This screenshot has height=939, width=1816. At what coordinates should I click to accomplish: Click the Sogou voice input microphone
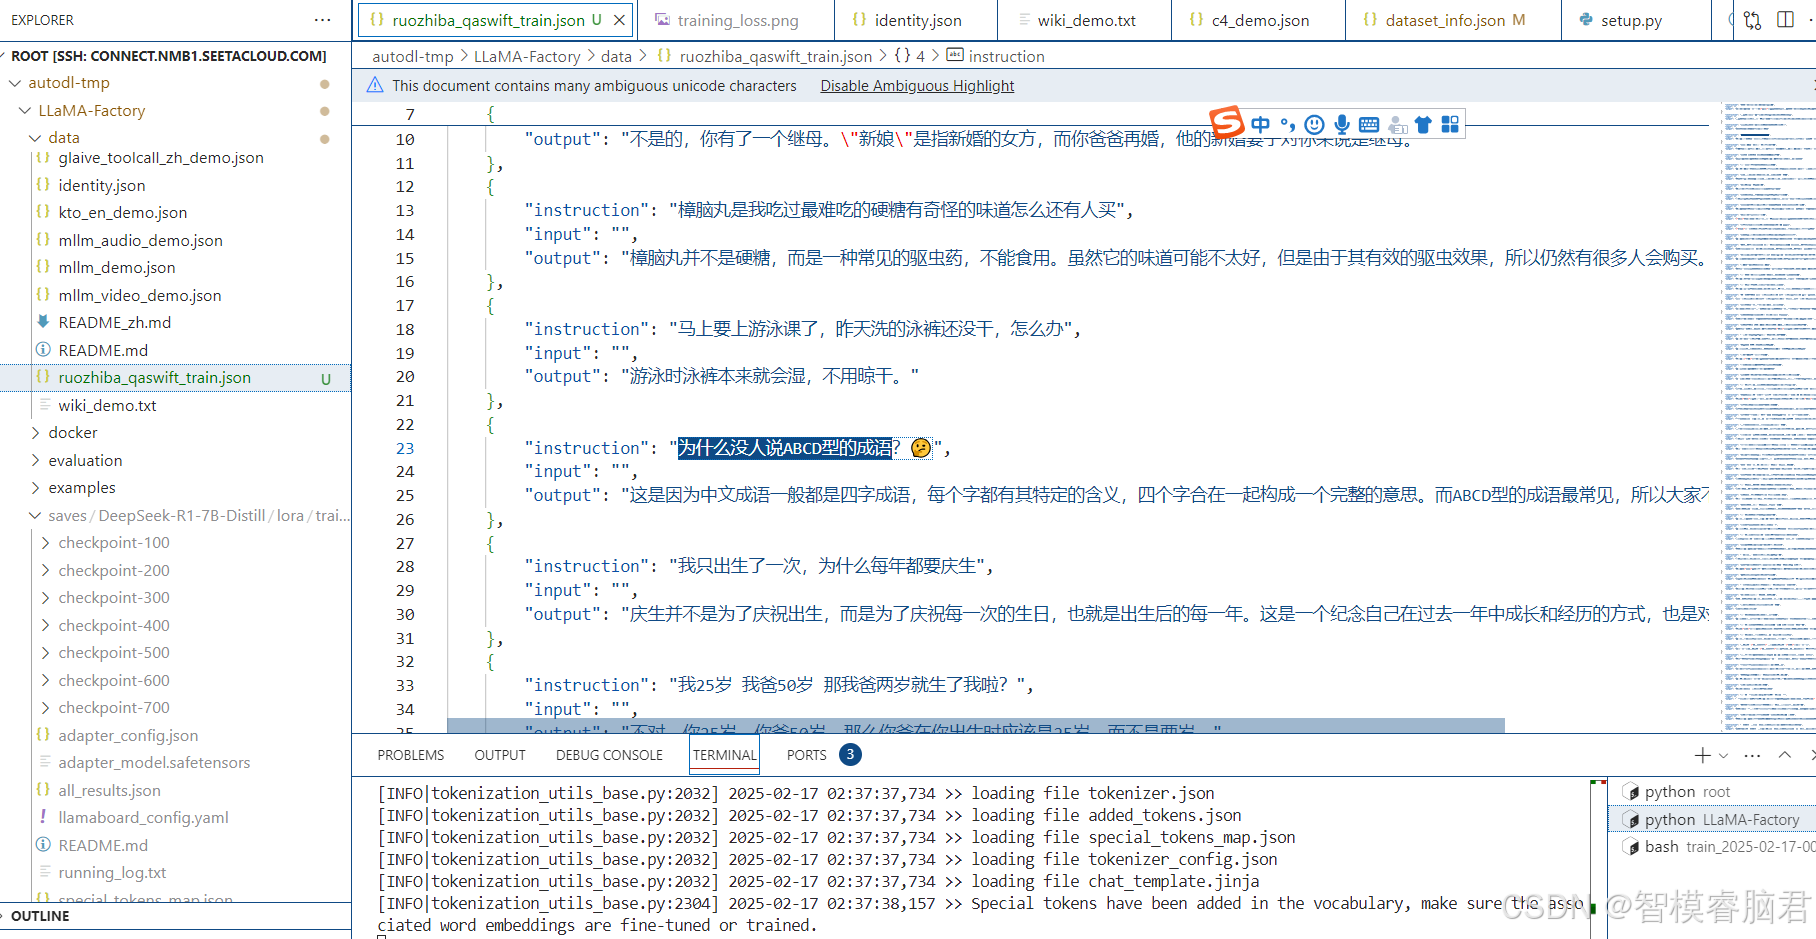coord(1342,124)
